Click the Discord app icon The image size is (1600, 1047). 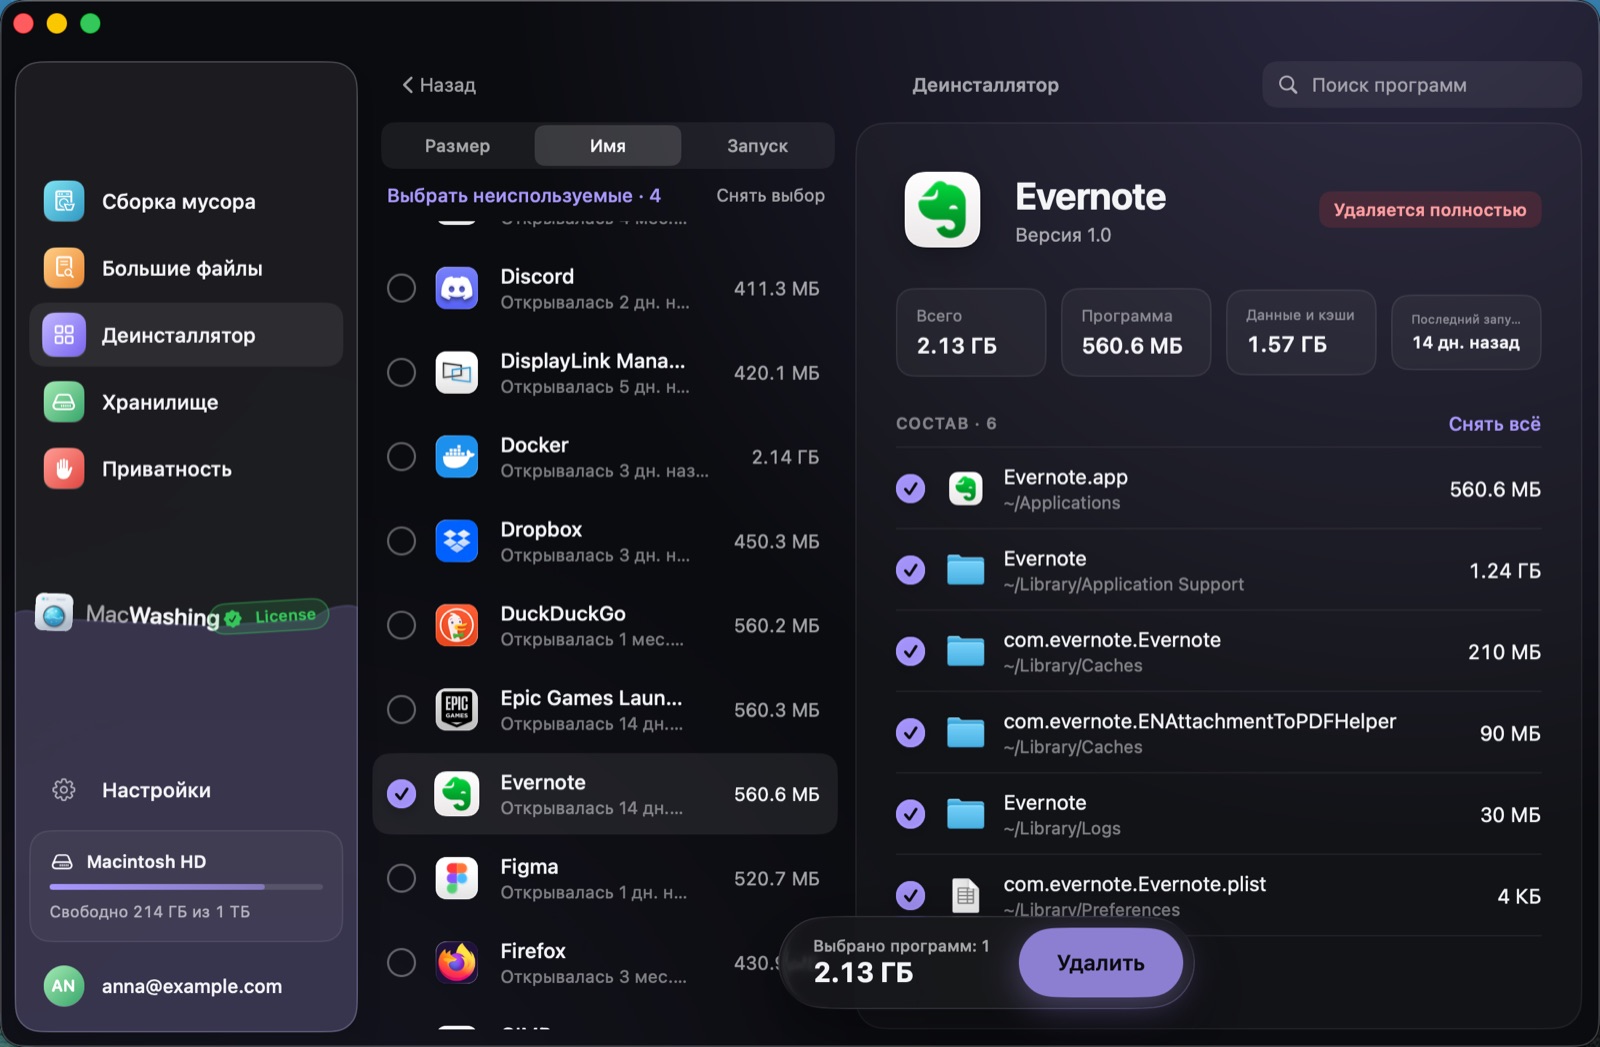[x=457, y=288]
